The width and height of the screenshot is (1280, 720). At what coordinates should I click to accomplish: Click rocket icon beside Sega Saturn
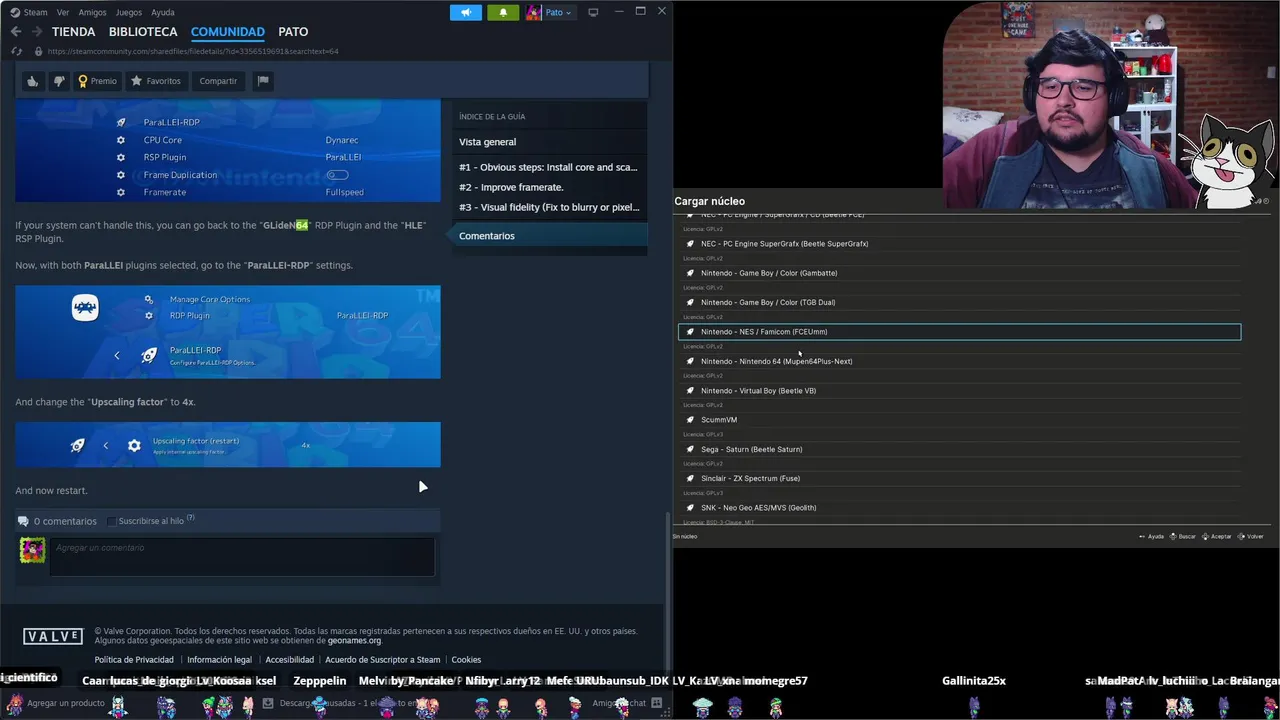689,449
